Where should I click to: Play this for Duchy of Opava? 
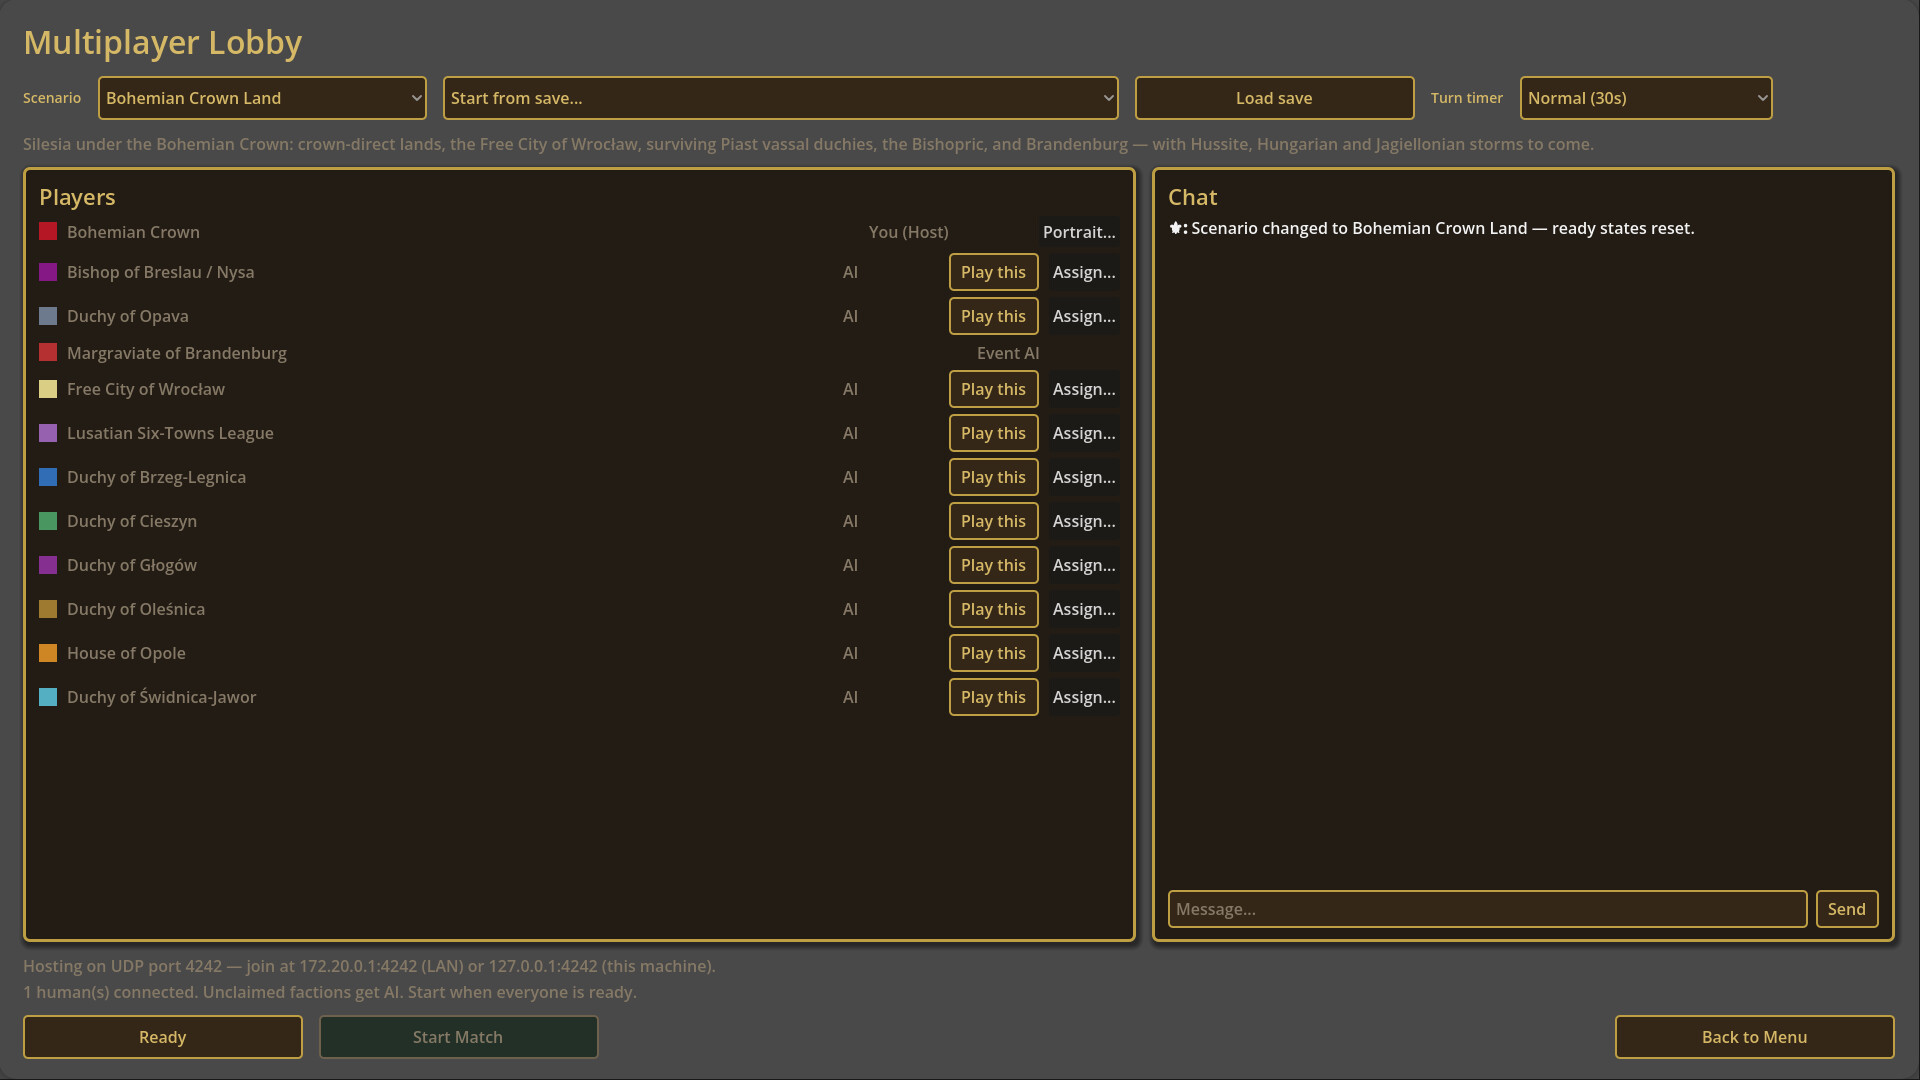(x=993, y=316)
